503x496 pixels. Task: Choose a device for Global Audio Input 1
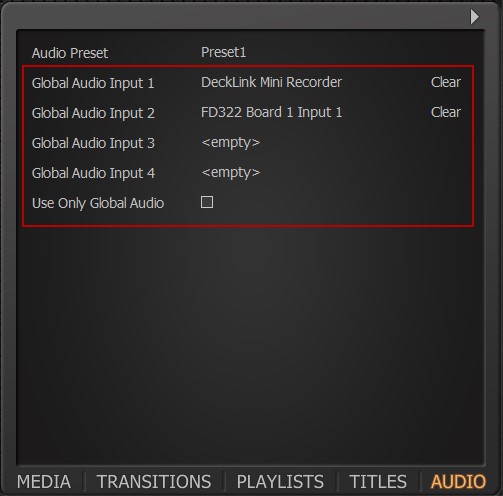click(x=272, y=82)
